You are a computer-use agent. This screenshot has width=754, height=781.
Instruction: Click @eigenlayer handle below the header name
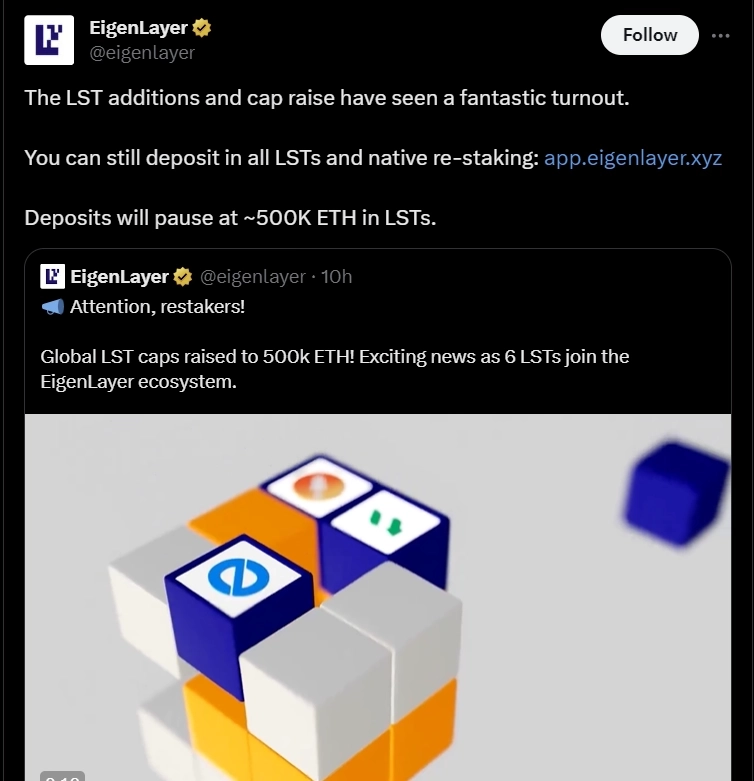[142, 52]
